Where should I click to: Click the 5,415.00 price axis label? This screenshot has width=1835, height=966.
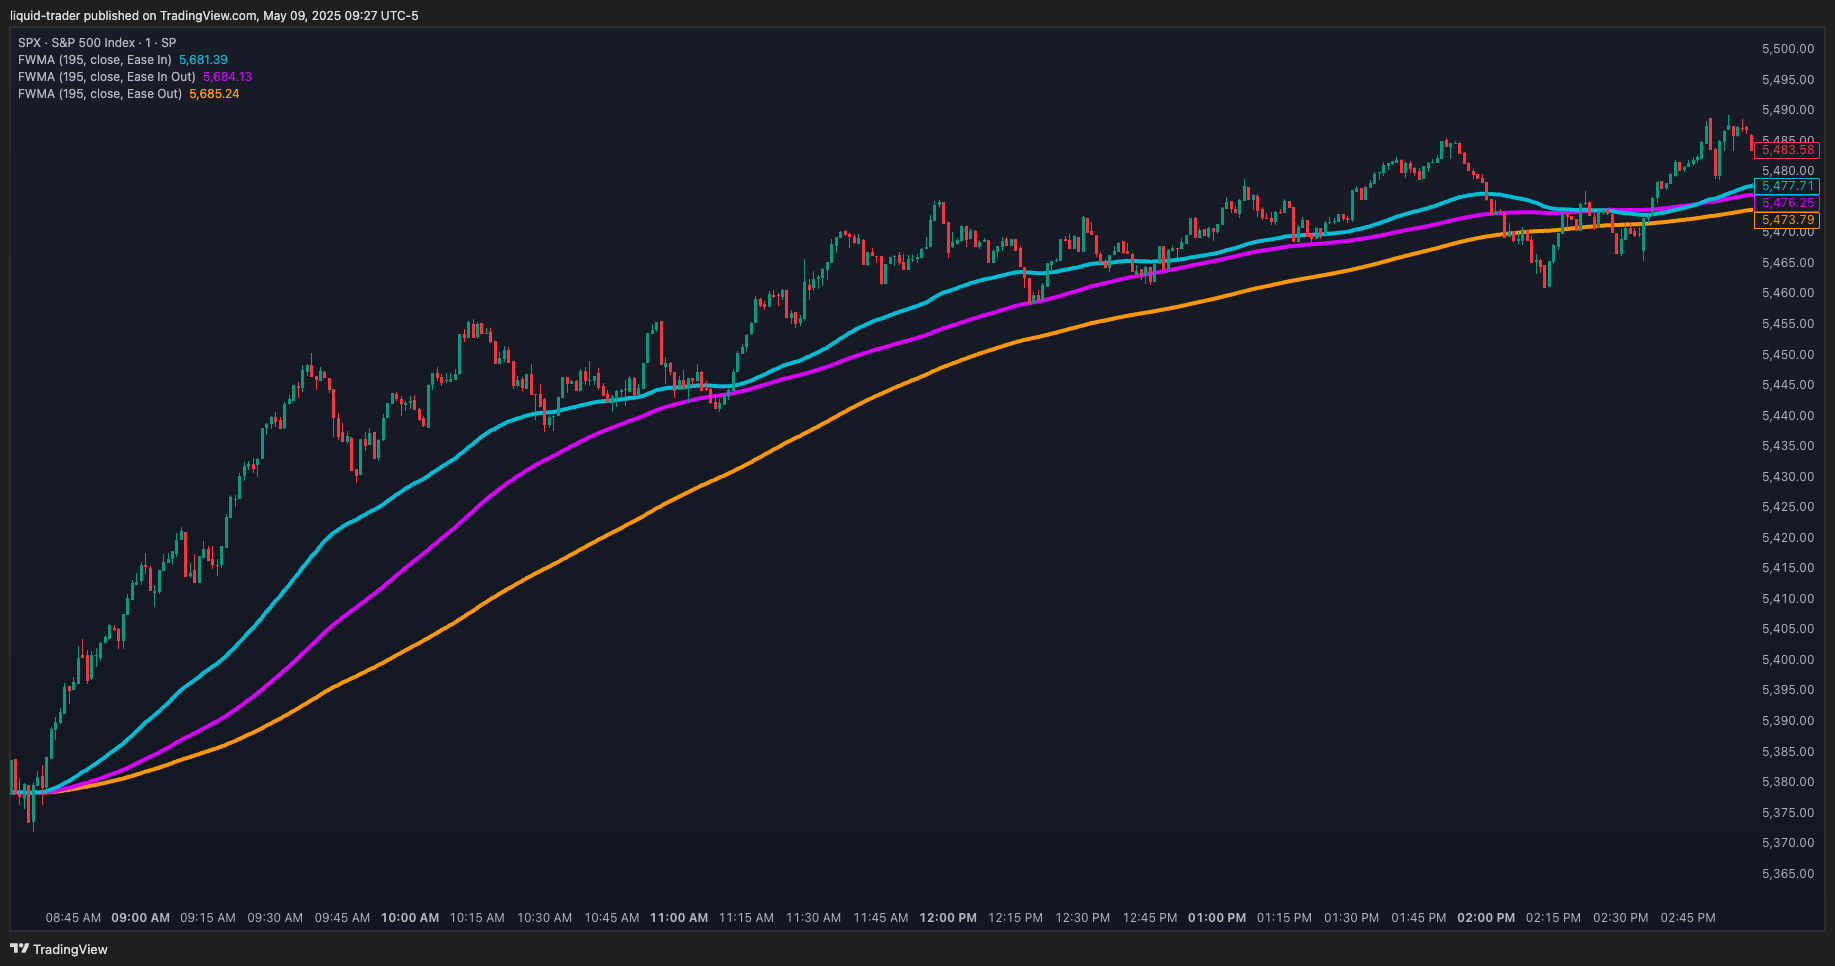[x=1788, y=568]
